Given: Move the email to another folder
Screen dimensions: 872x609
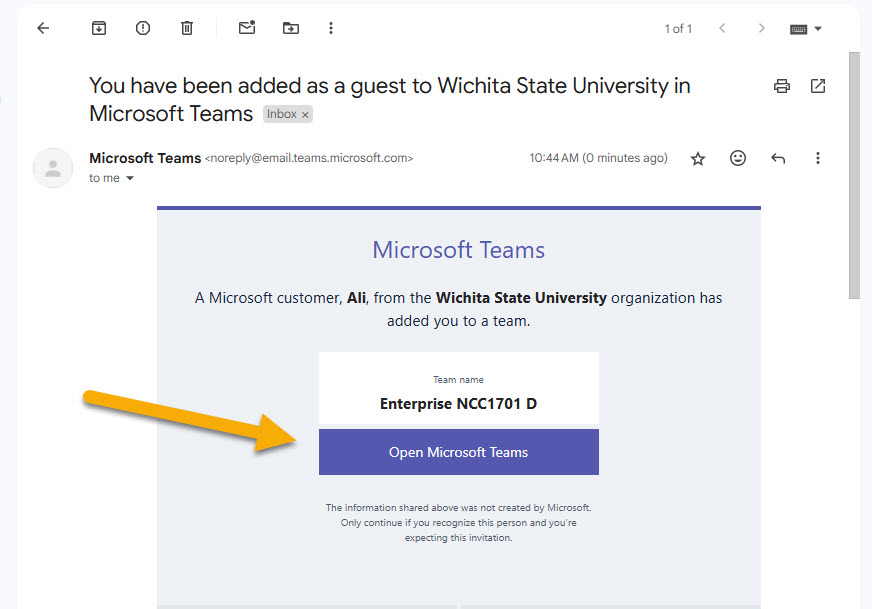Looking at the screenshot, I should point(290,27).
